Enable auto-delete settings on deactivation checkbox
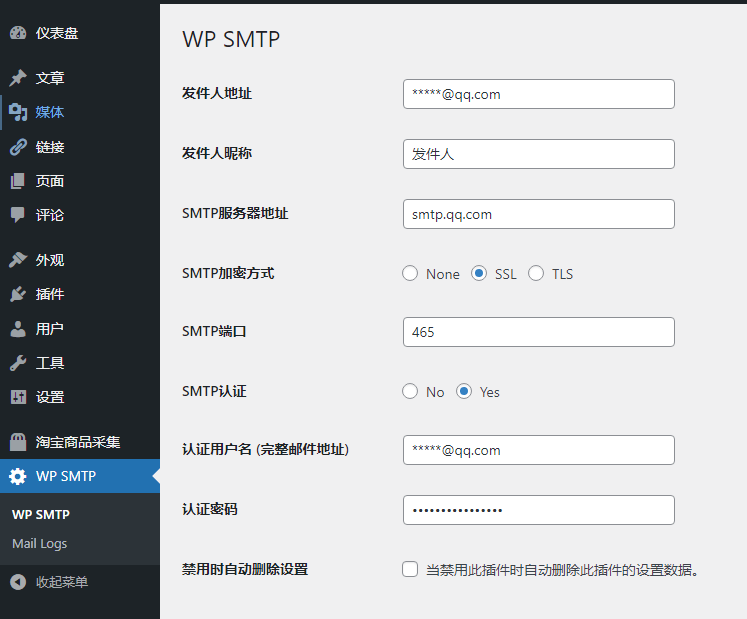The image size is (747, 619). click(410, 570)
